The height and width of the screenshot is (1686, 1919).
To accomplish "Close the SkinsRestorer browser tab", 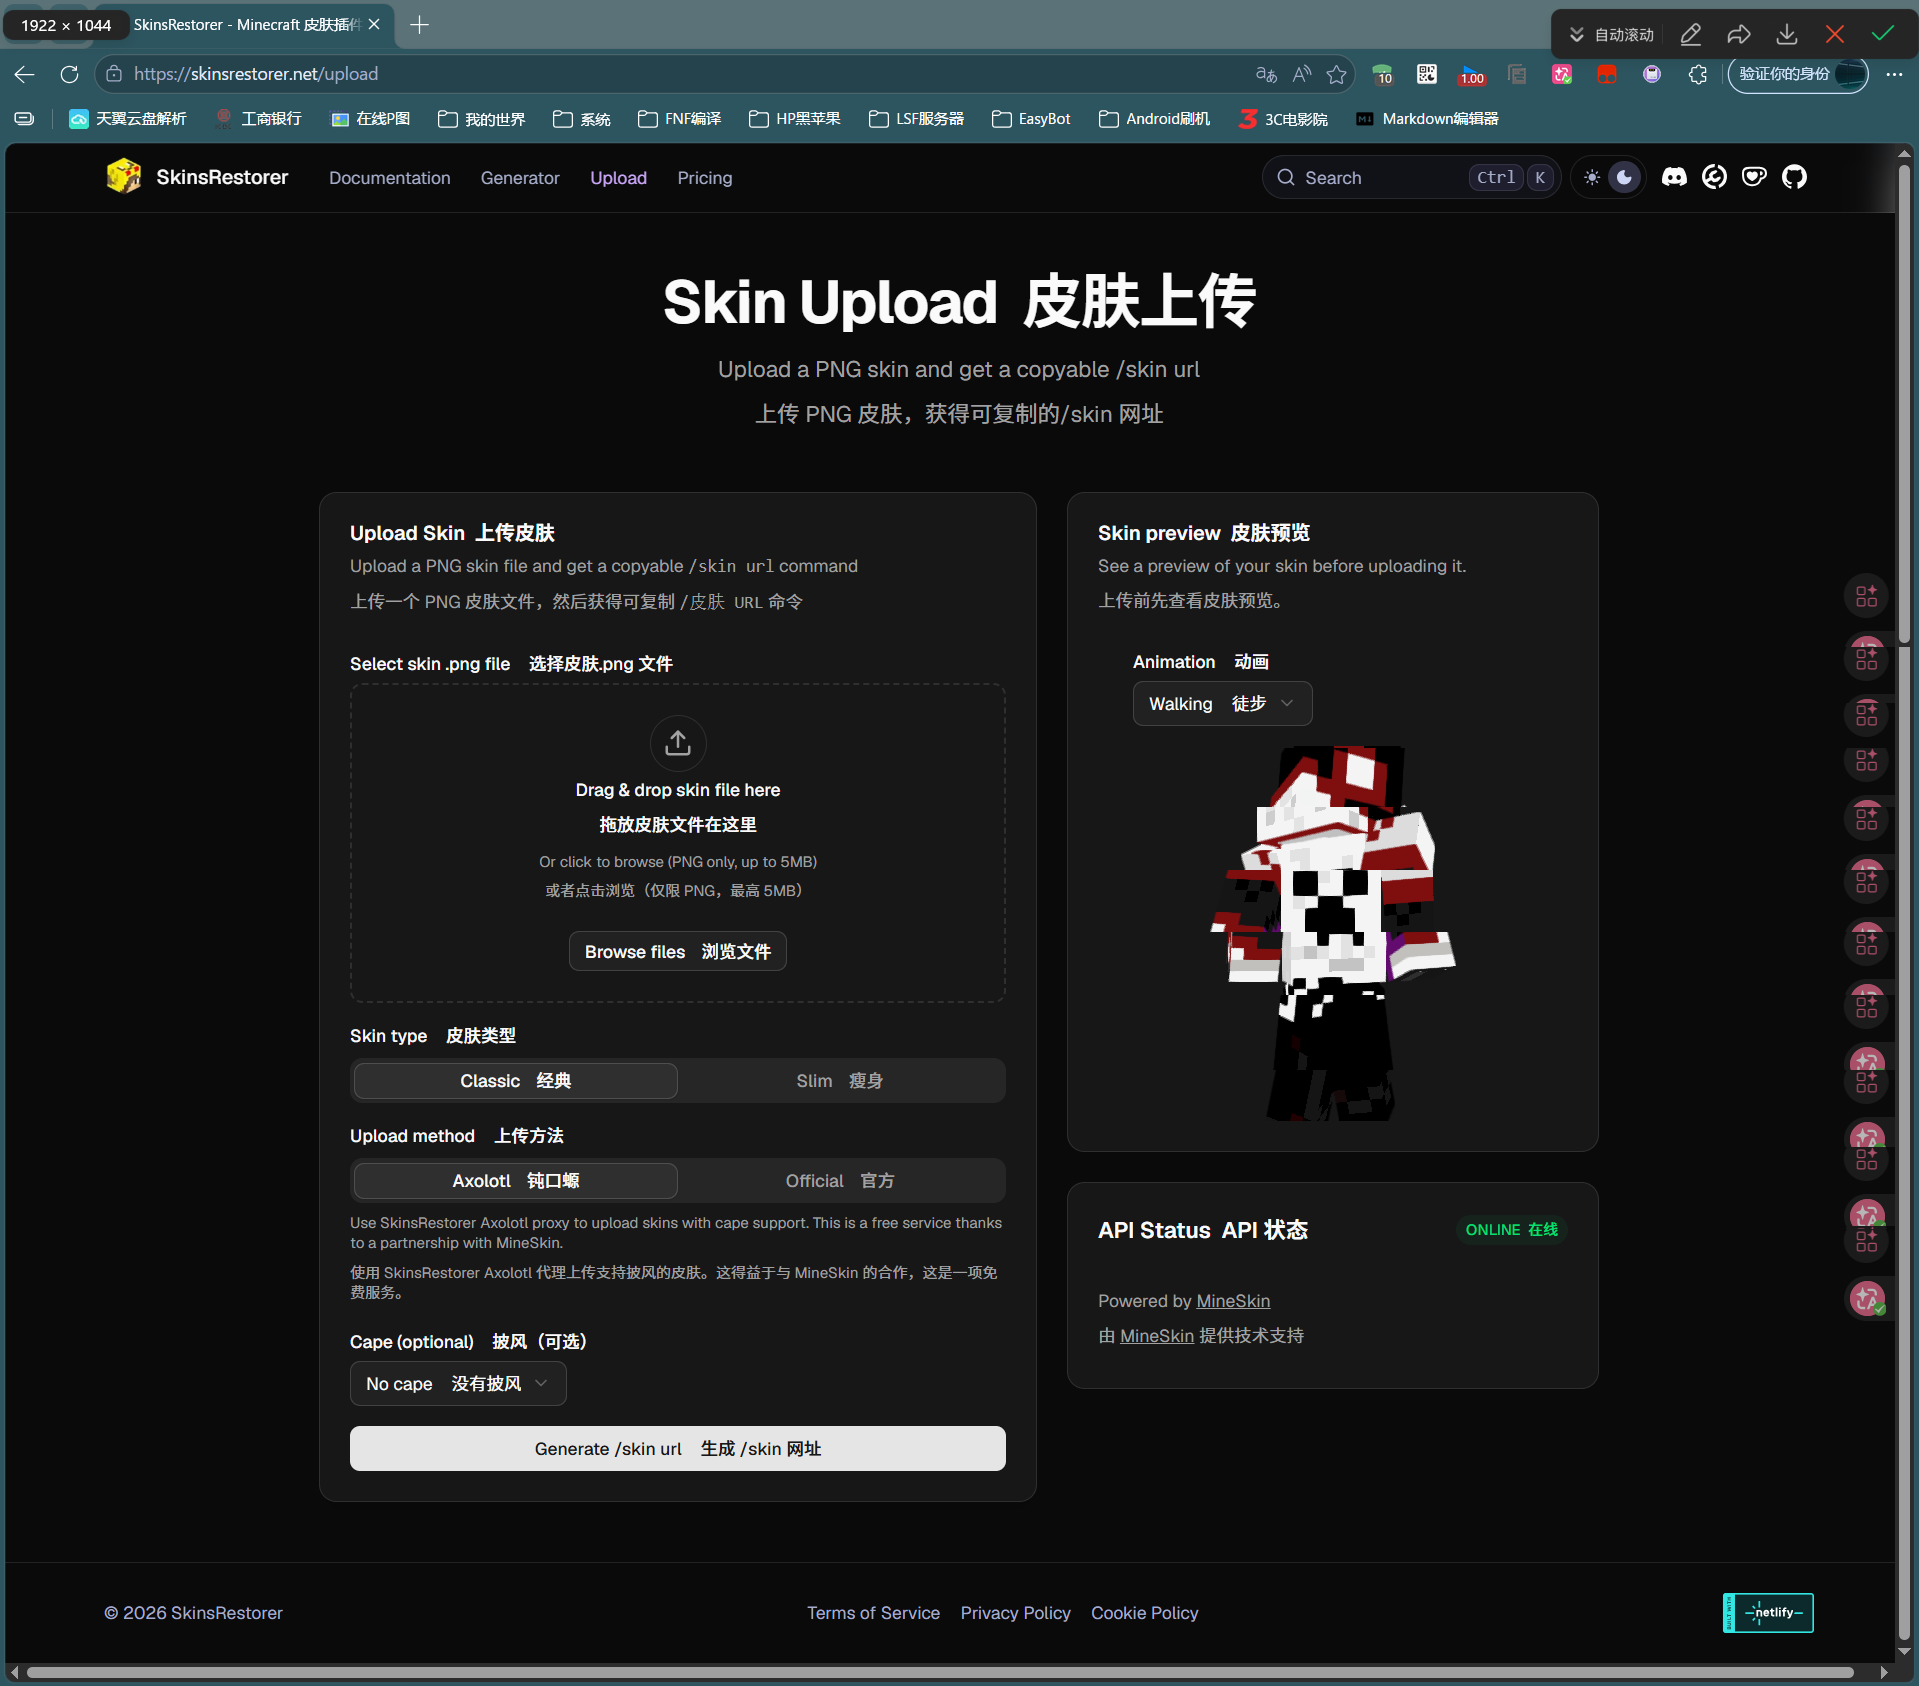I will (374, 25).
